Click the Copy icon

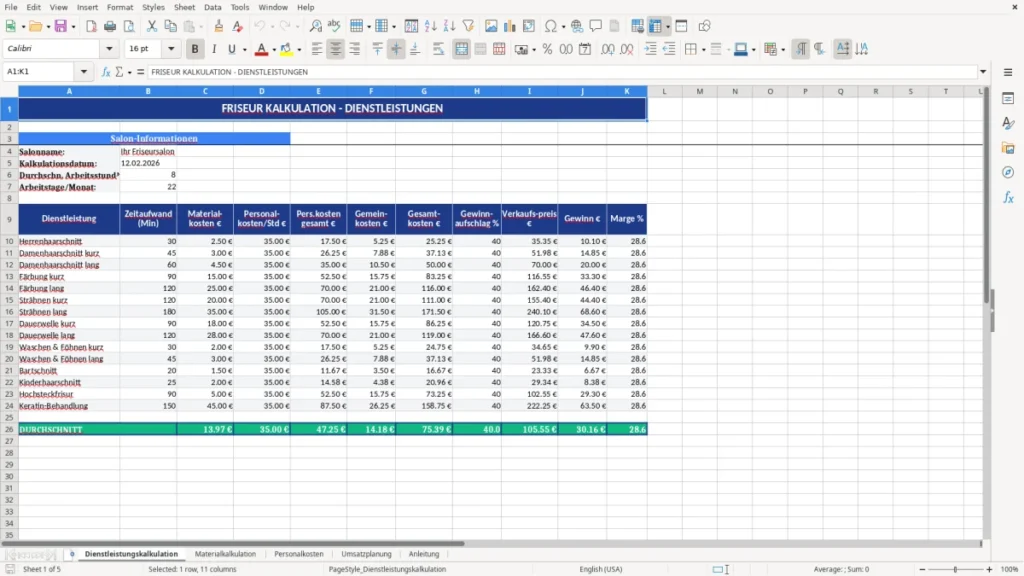(170, 26)
